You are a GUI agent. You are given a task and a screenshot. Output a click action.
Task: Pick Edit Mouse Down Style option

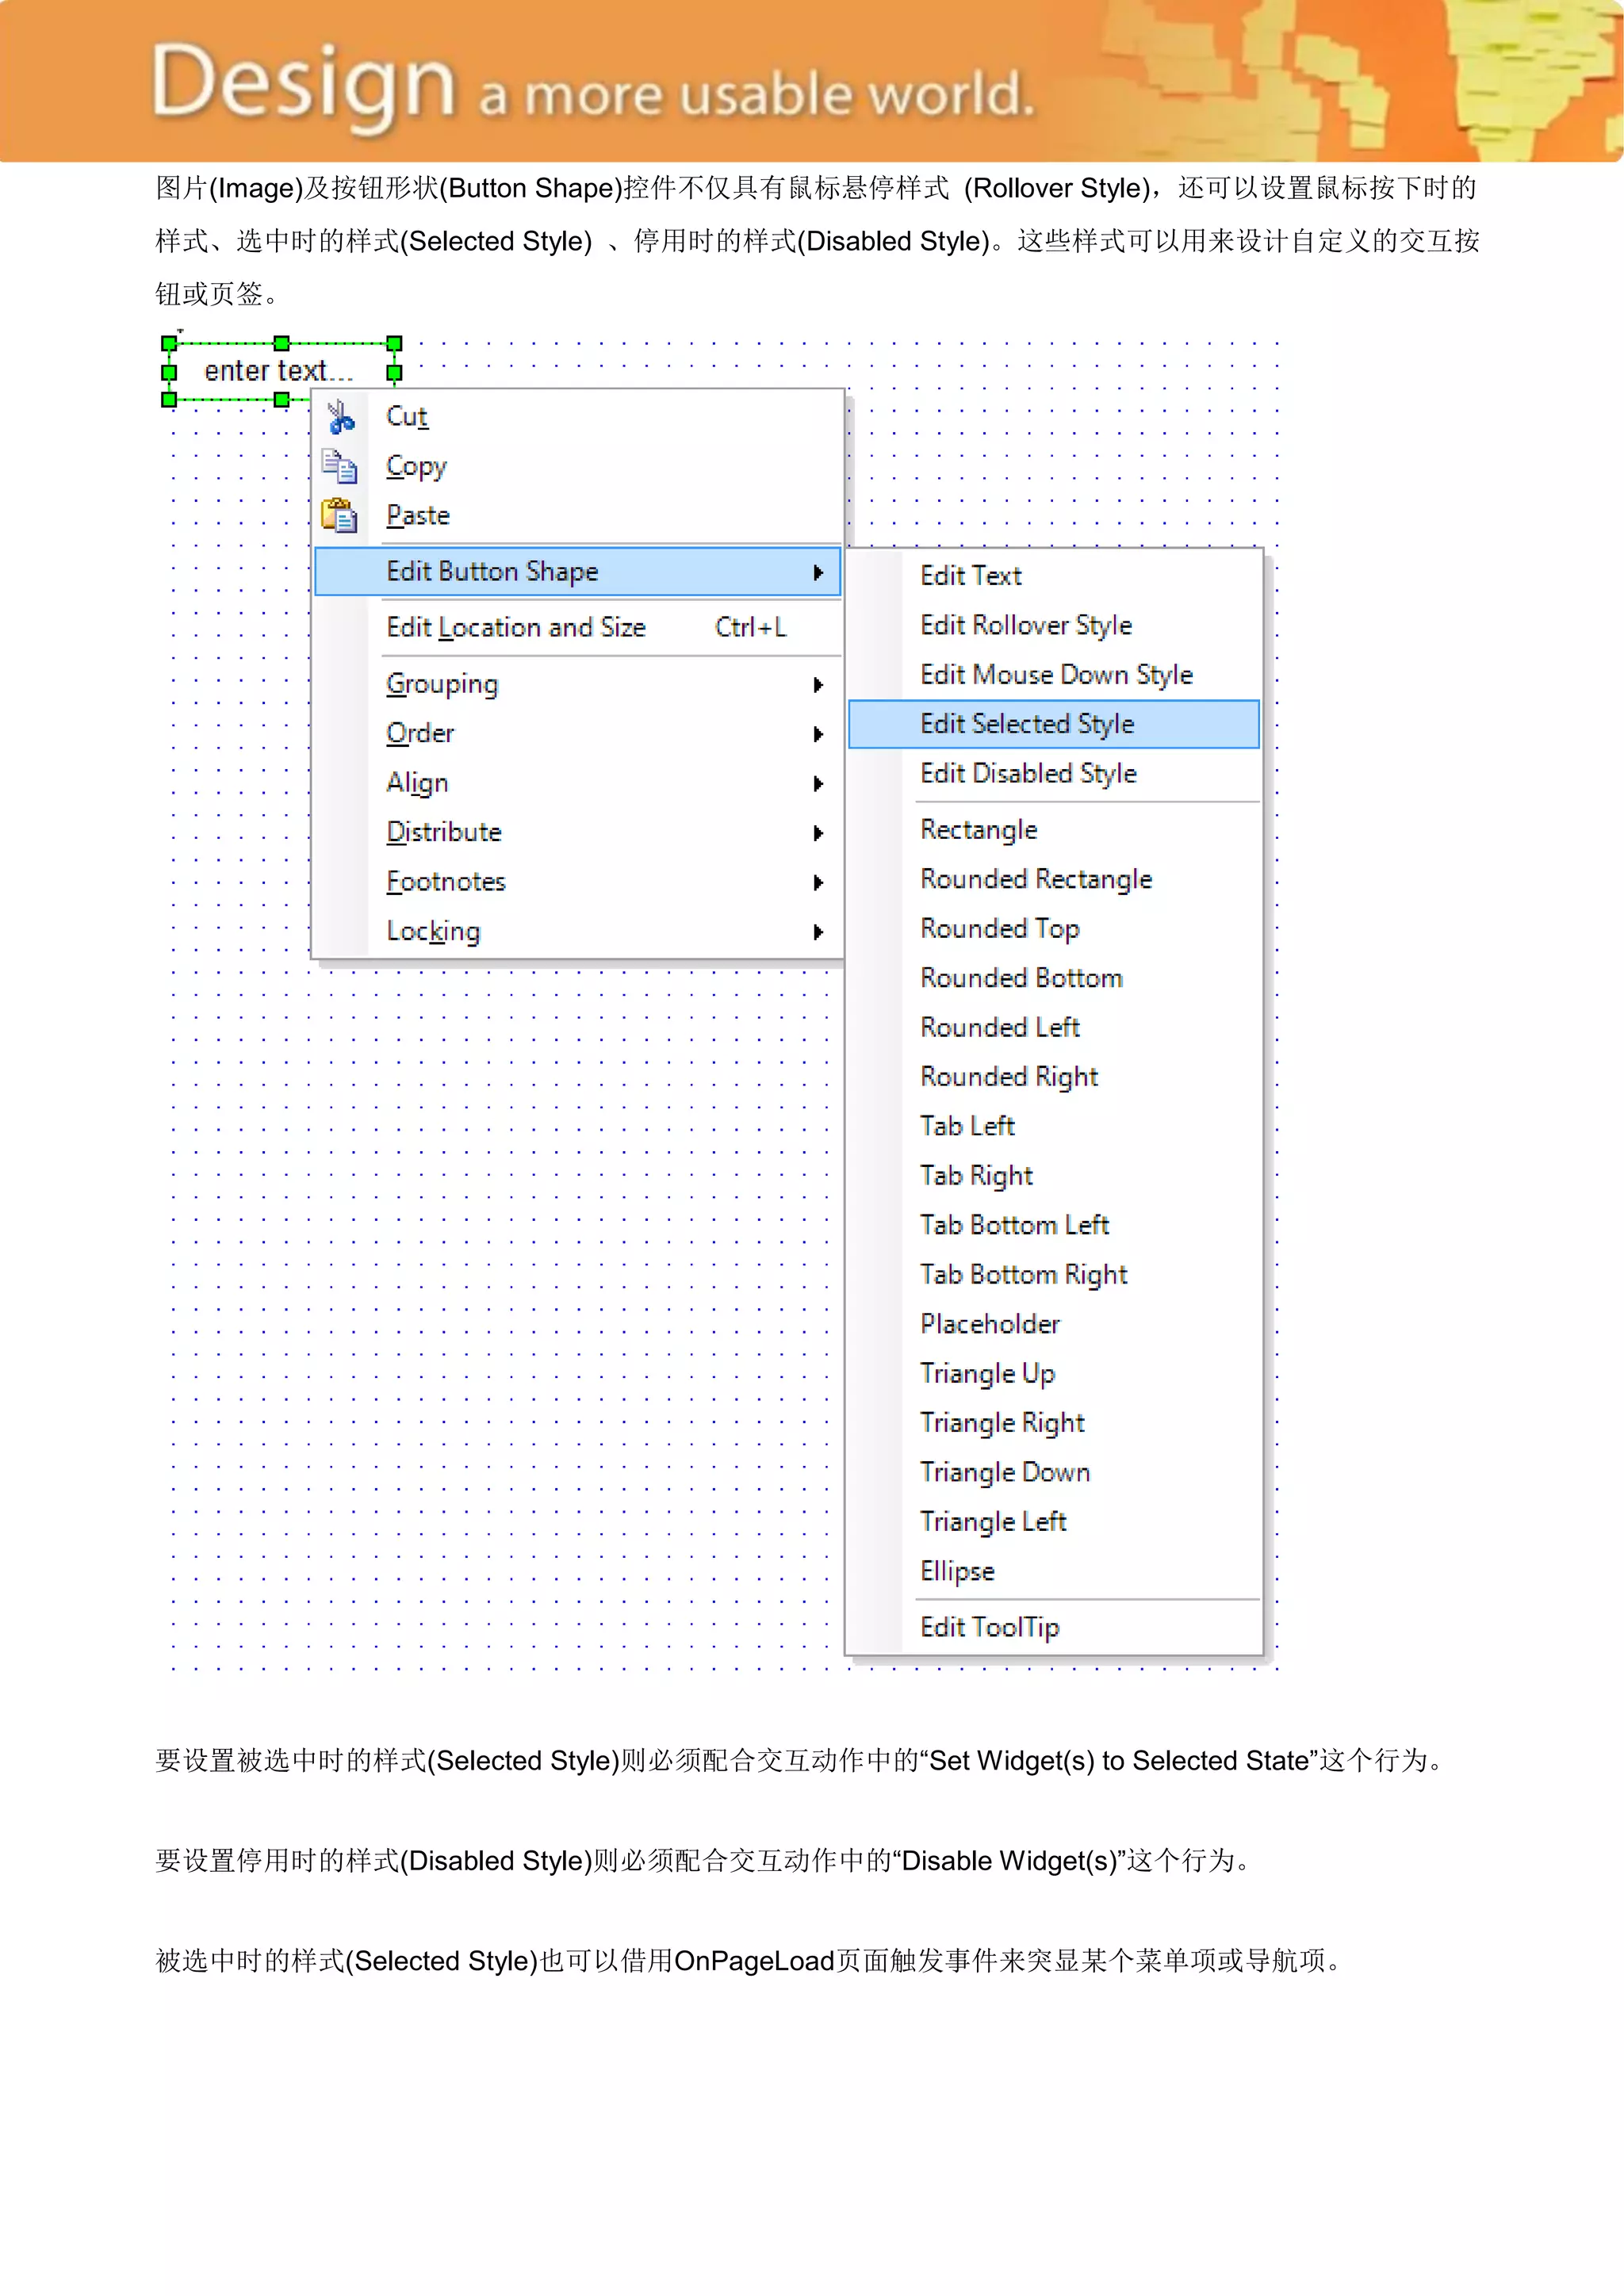click(1056, 675)
